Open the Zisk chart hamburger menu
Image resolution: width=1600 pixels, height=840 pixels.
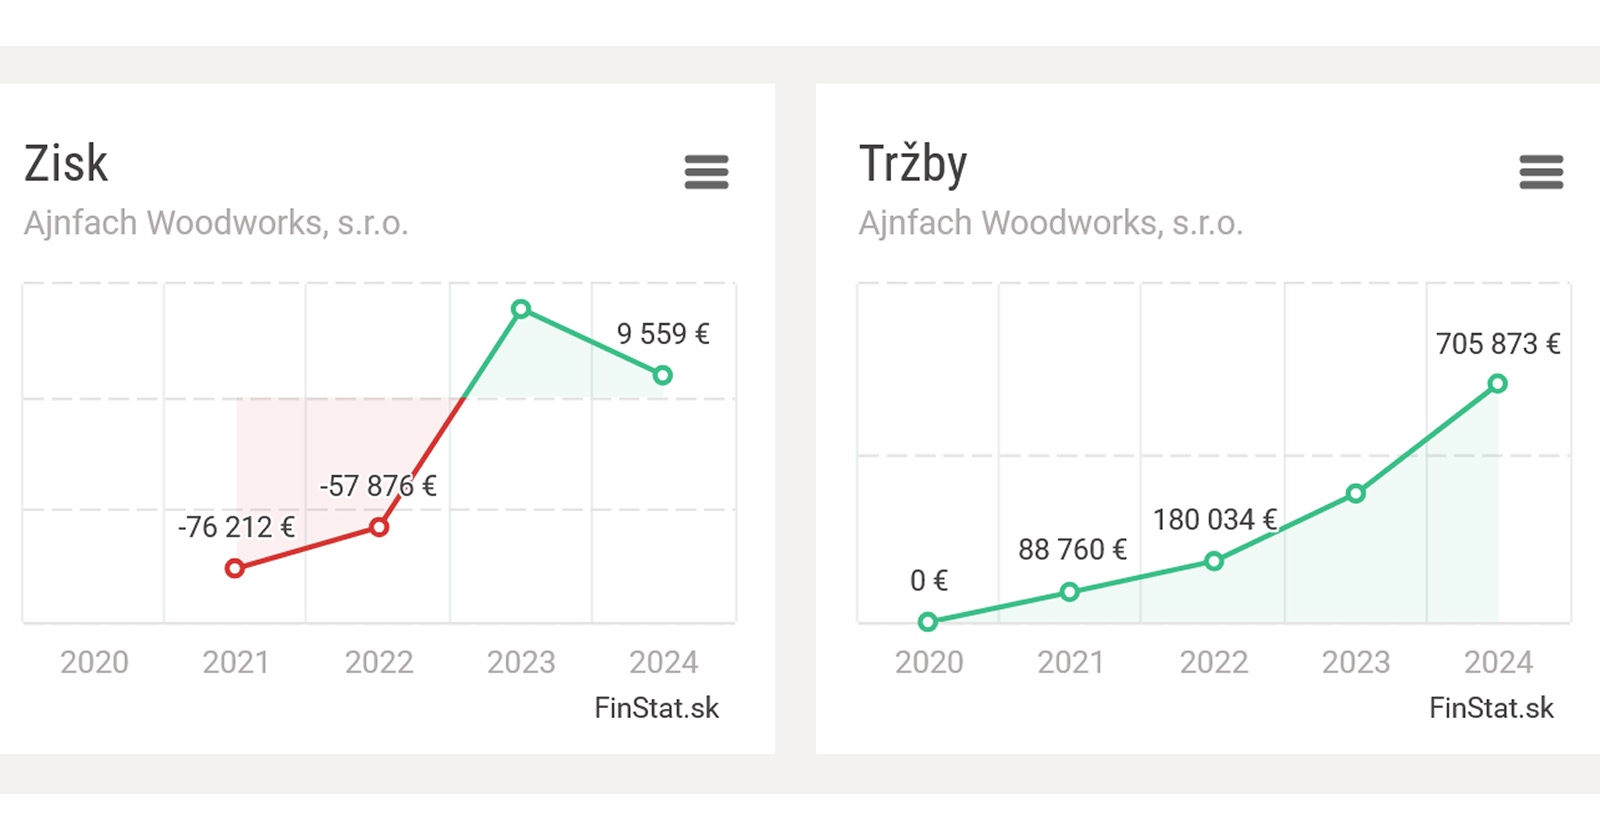point(706,172)
